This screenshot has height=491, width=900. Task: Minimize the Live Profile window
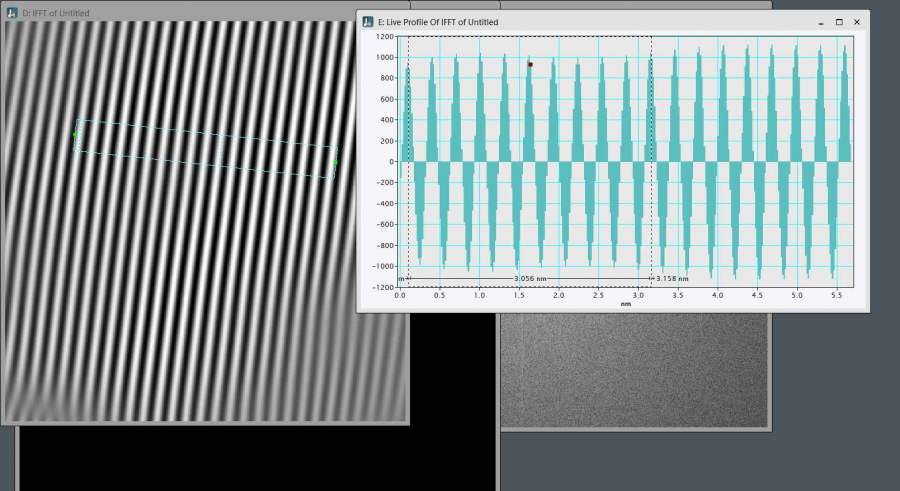[820, 22]
